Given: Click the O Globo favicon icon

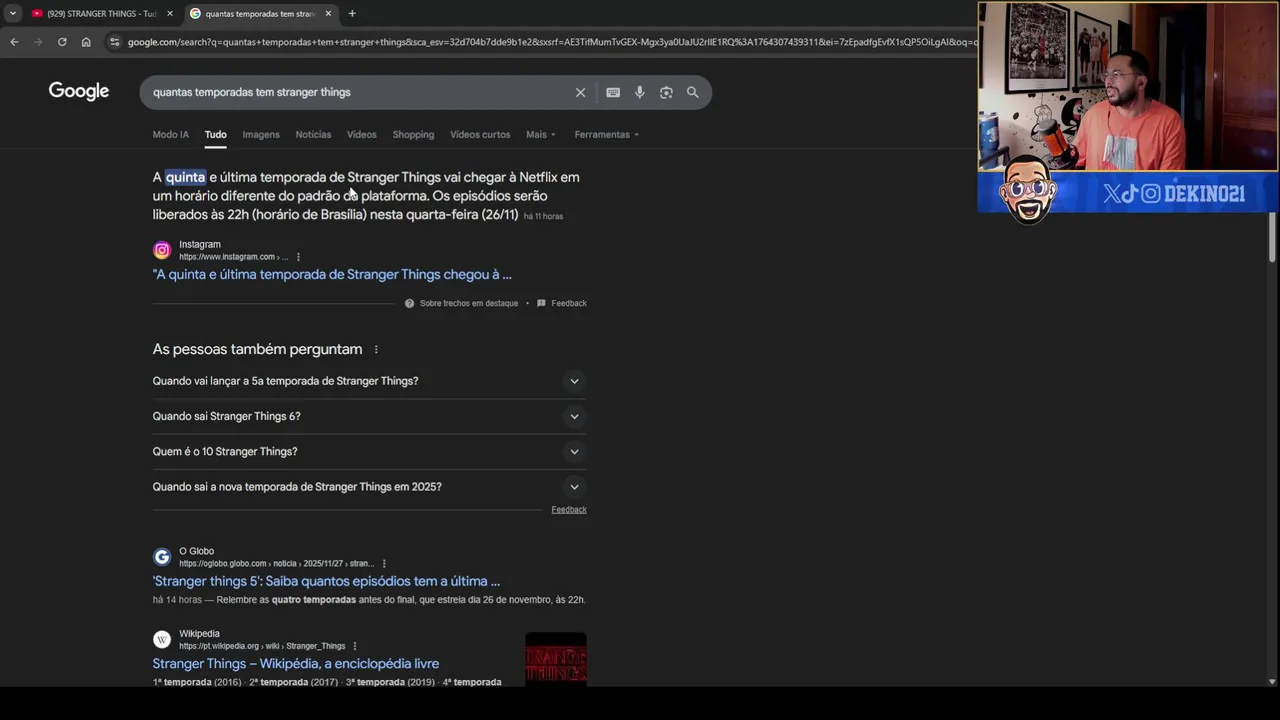Looking at the screenshot, I should click(x=162, y=557).
